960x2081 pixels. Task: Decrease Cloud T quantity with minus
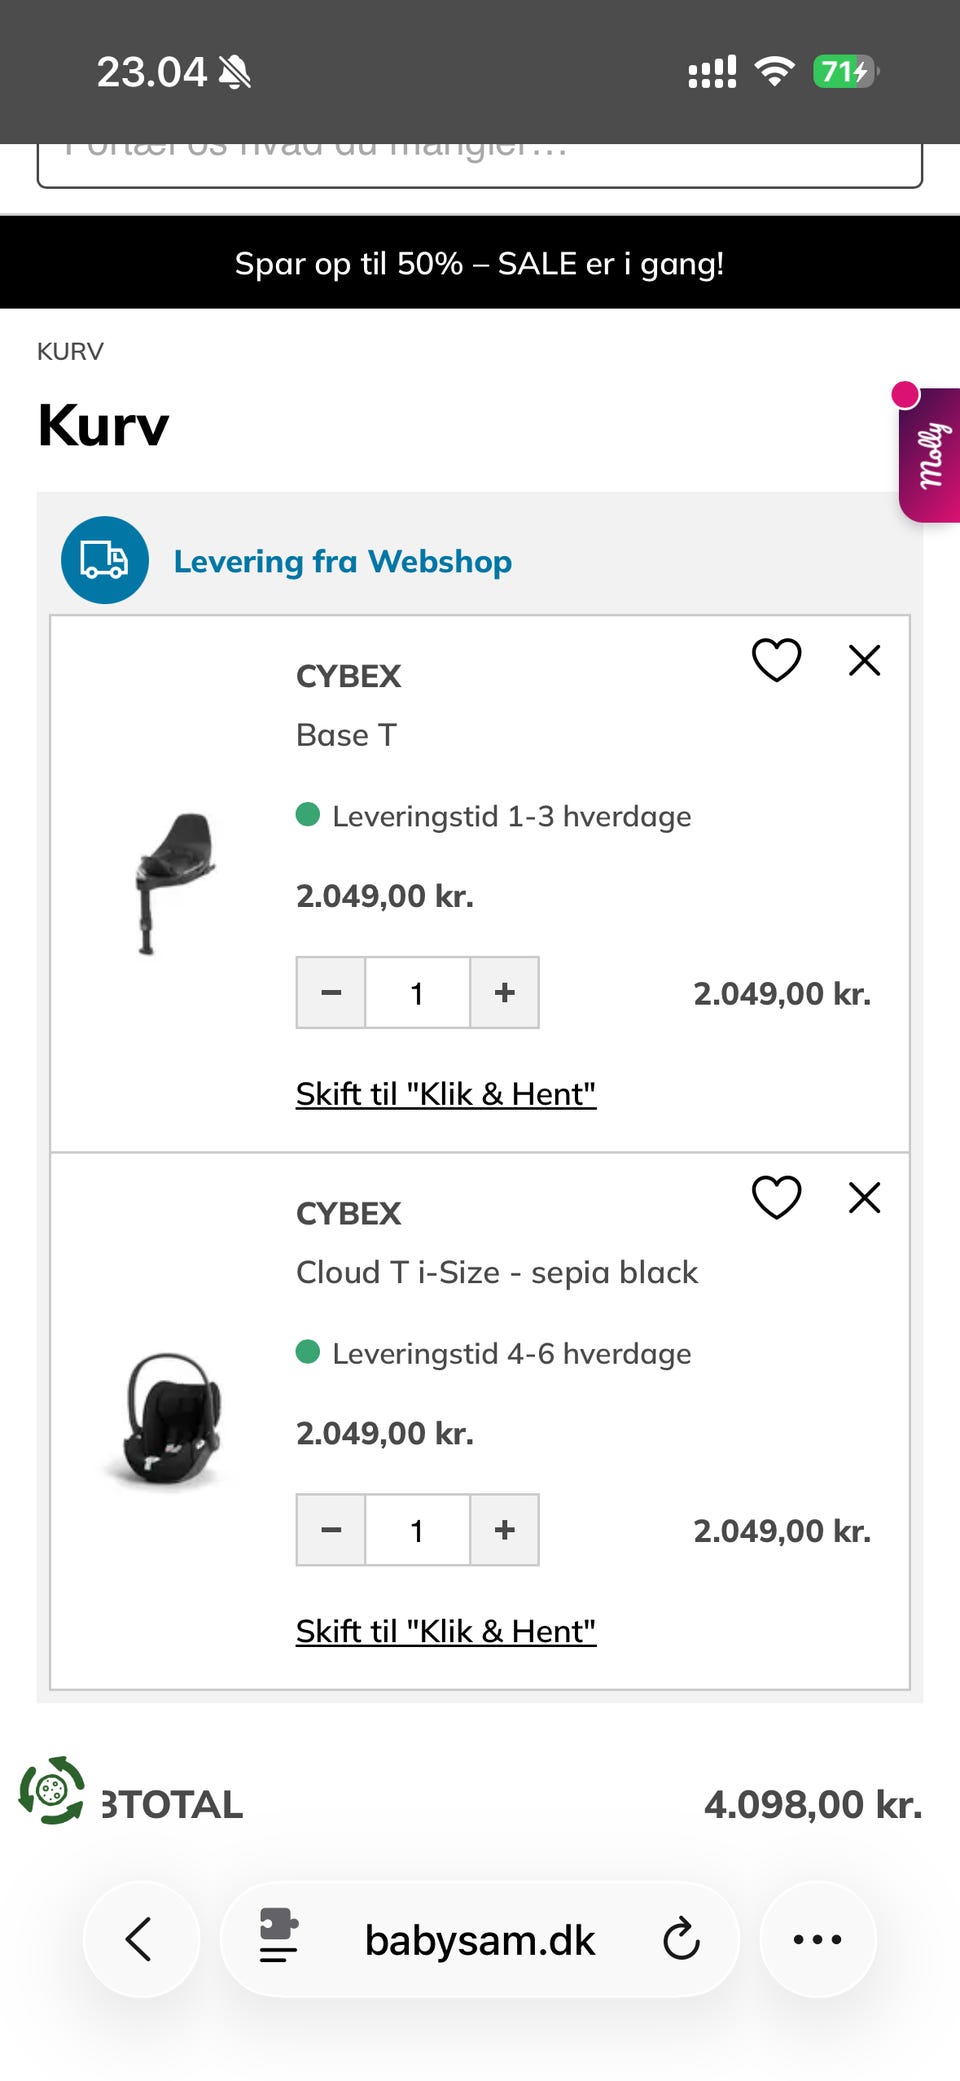[x=331, y=1530]
